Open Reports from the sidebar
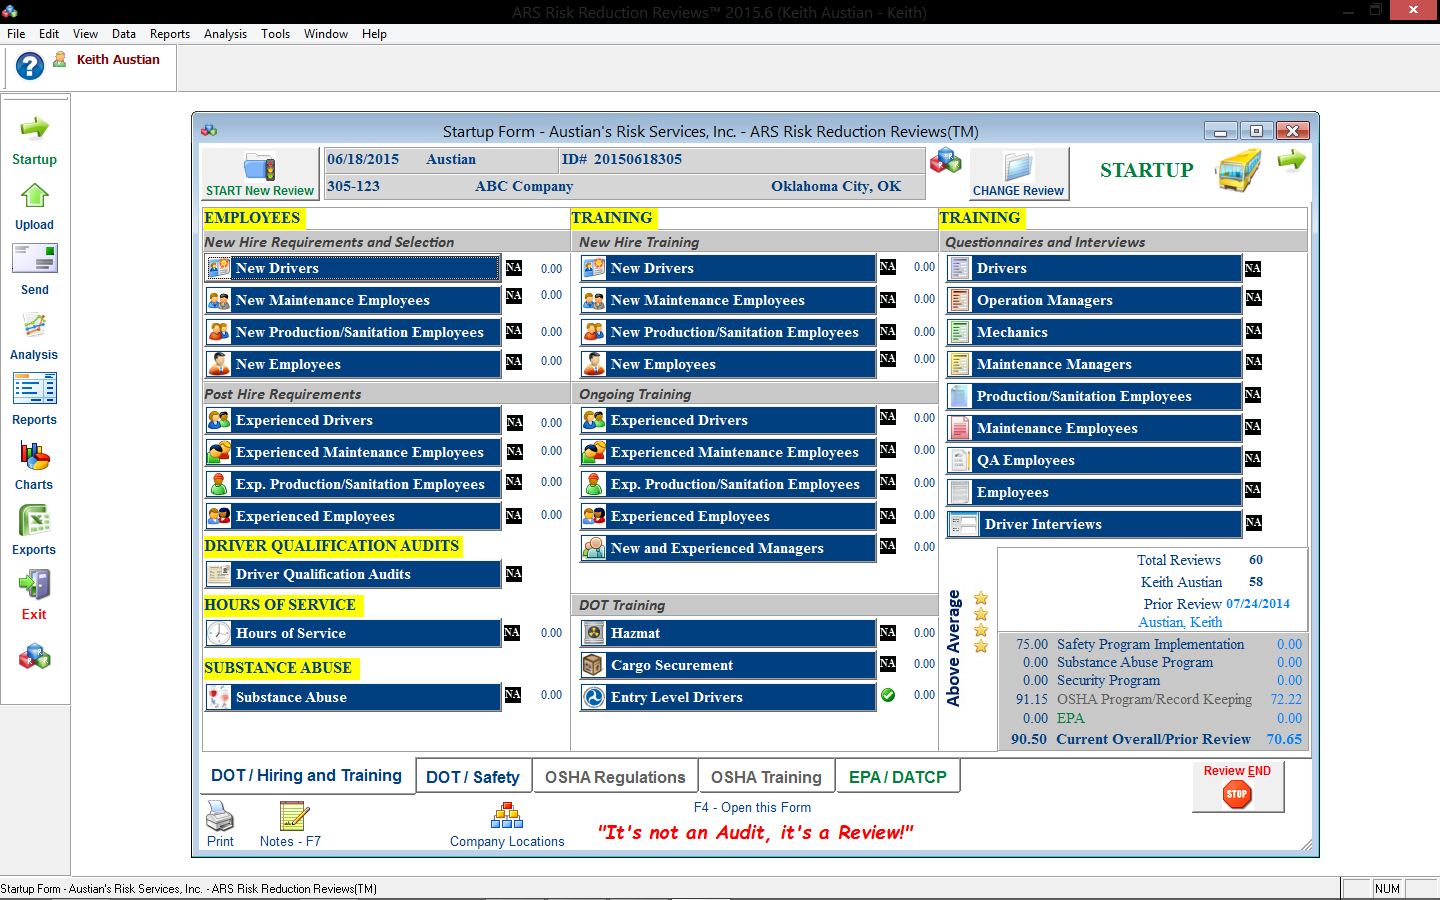The width and height of the screenshot is (1440, 900). [34, 388]
